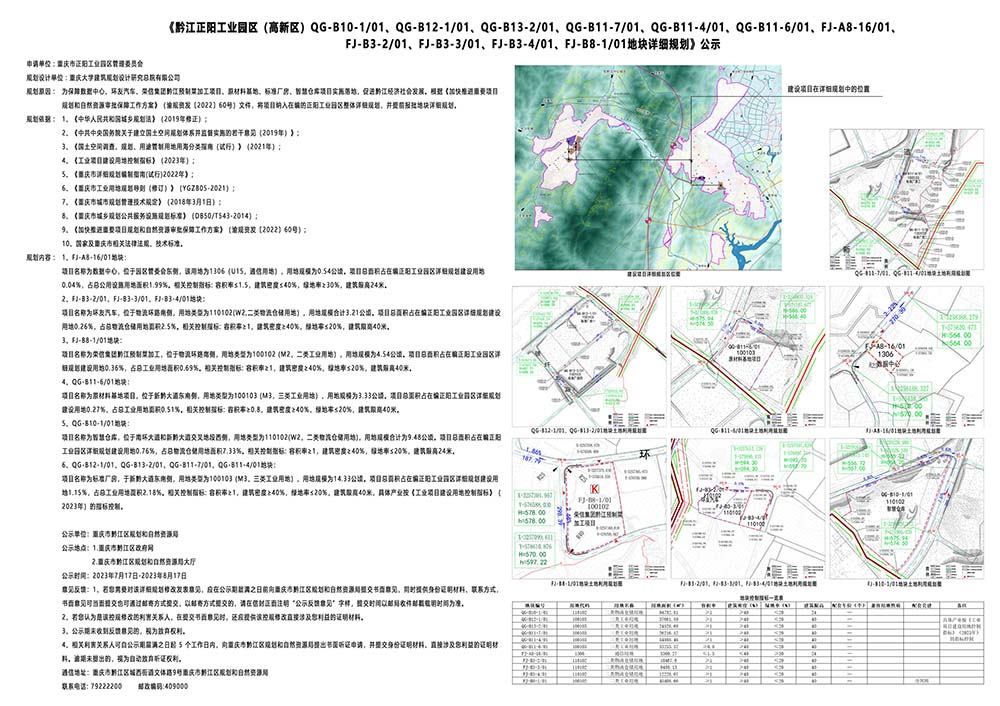The height and width of the screenshot is (706, 1000).
Task: Click the postal code '邮政编码:409000'
Action: point(163,686)
